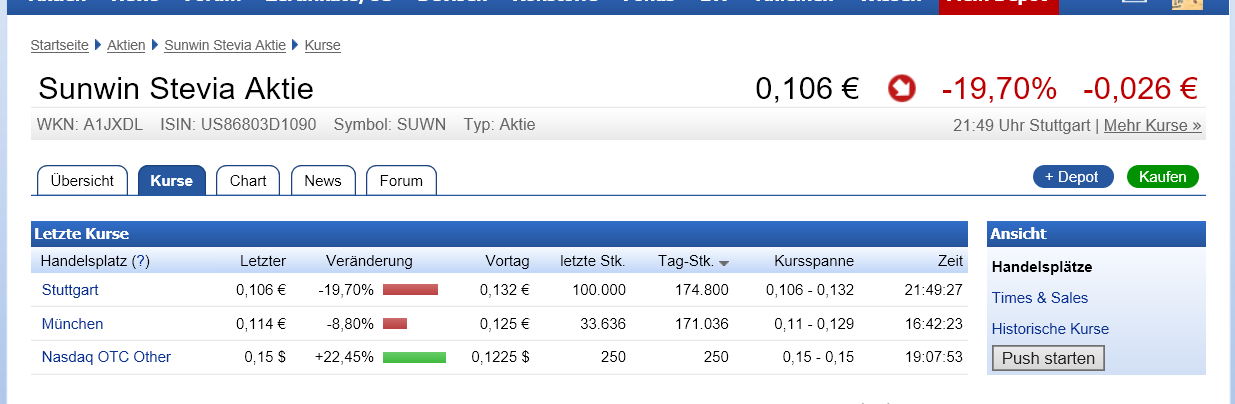Go to the Forum tab
This screenshot has height=404, width=1235.
[401, 181]
